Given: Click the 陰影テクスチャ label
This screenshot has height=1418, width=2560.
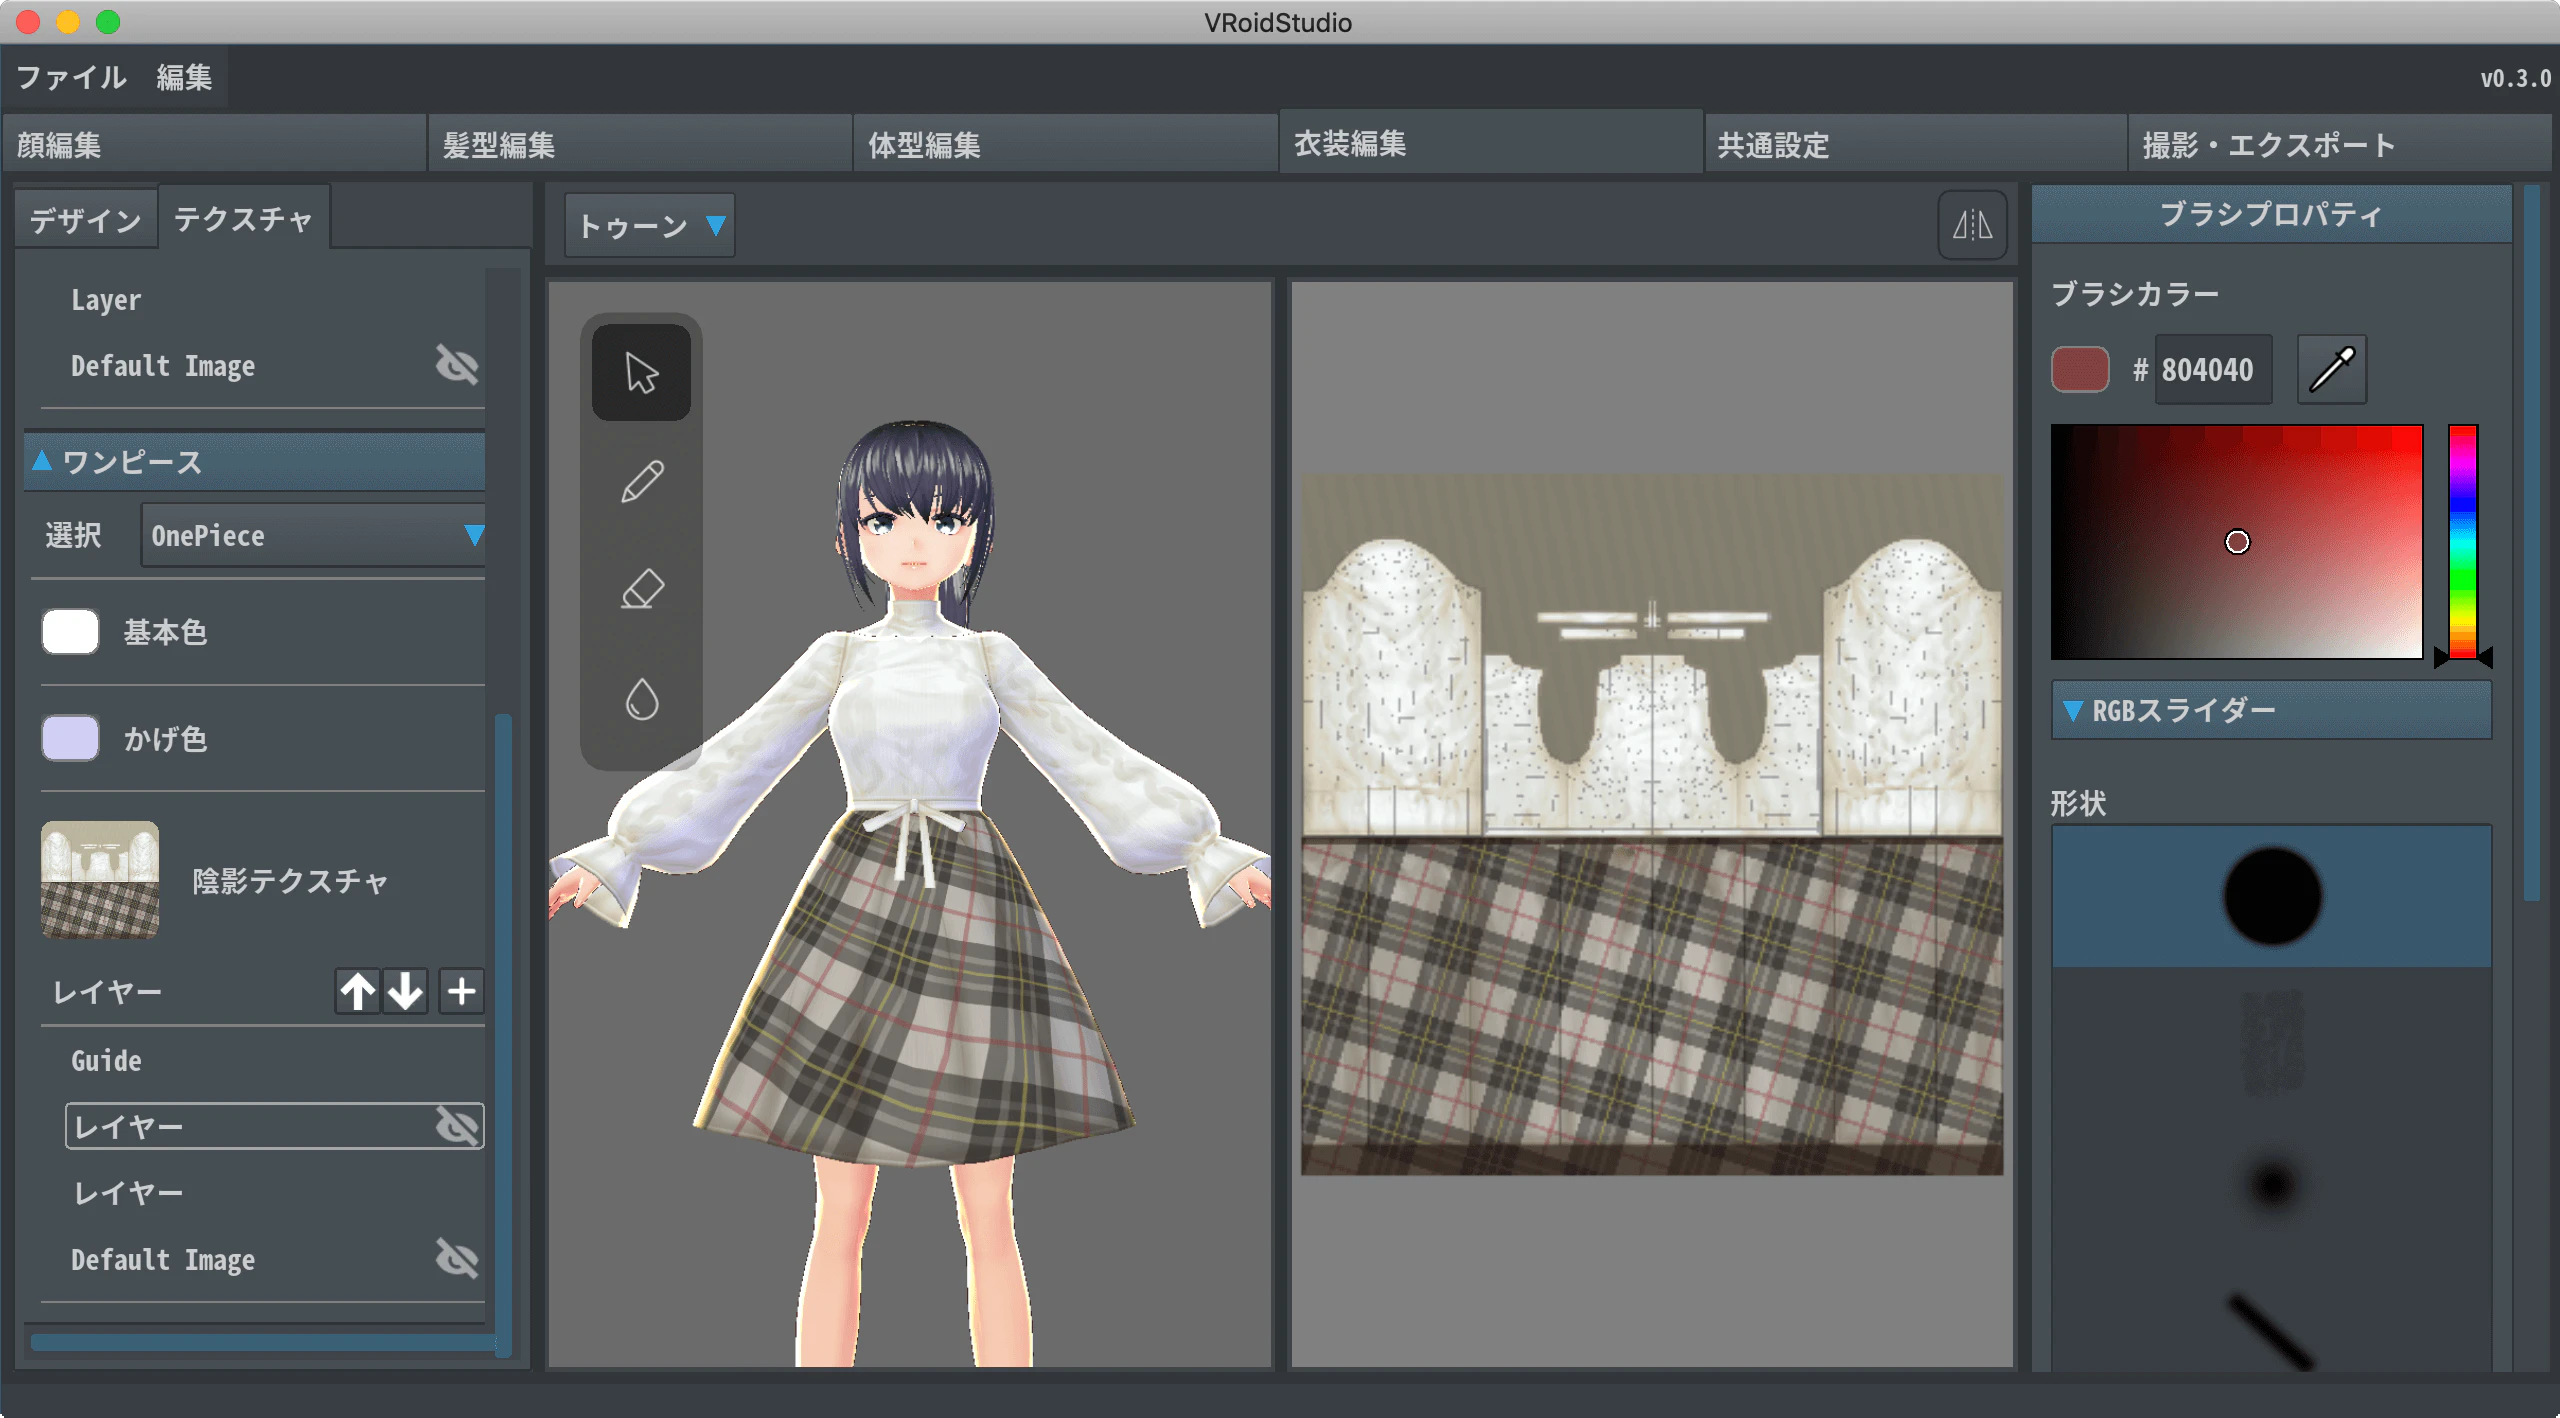Looking at the screenshot, I should (290, 880).
